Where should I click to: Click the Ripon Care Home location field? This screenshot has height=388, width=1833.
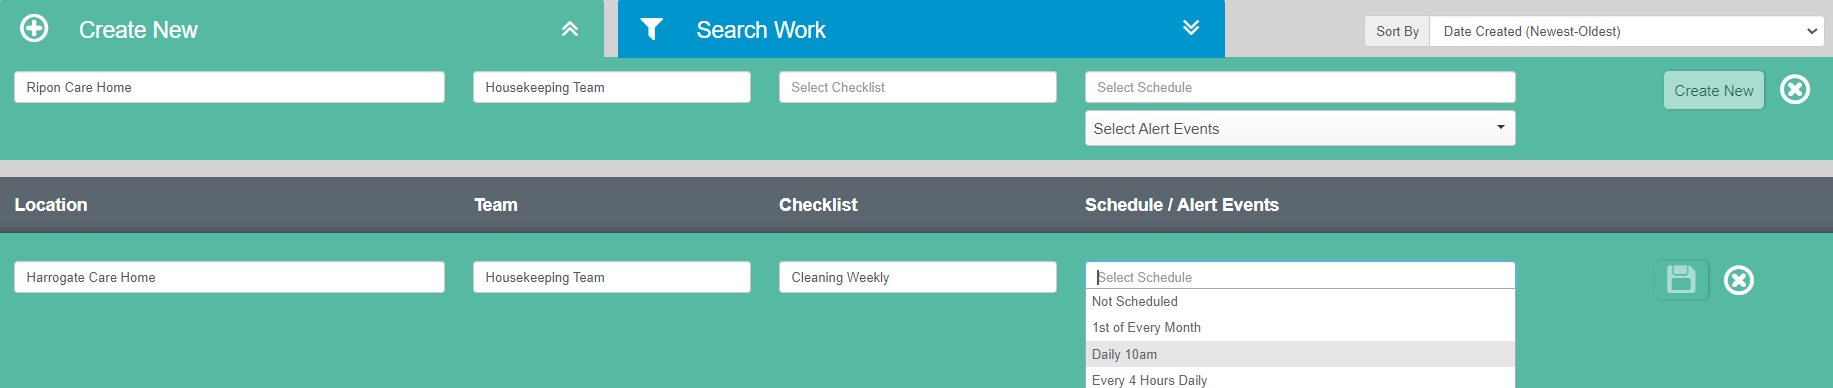(x=229, y=87)
